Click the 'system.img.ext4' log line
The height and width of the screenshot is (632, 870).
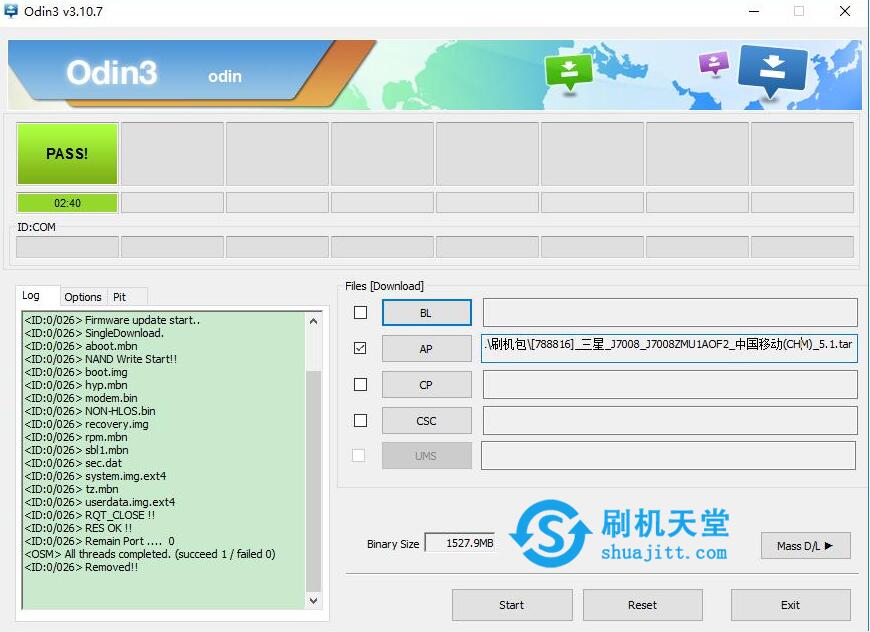pos(95,476)
